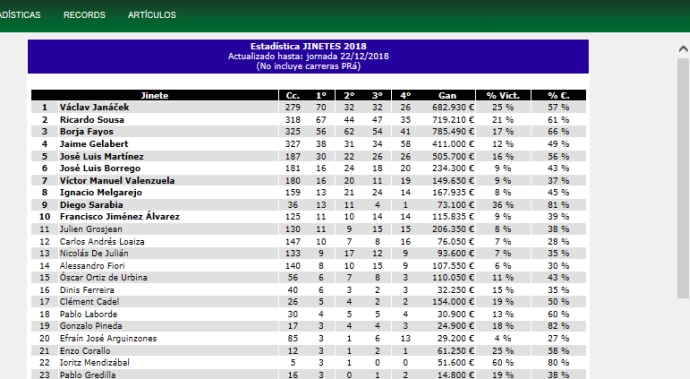Screen dimensions: 690x379
Task: Click the vertical scrollbar thumb
Action: [x=683, y=178]
